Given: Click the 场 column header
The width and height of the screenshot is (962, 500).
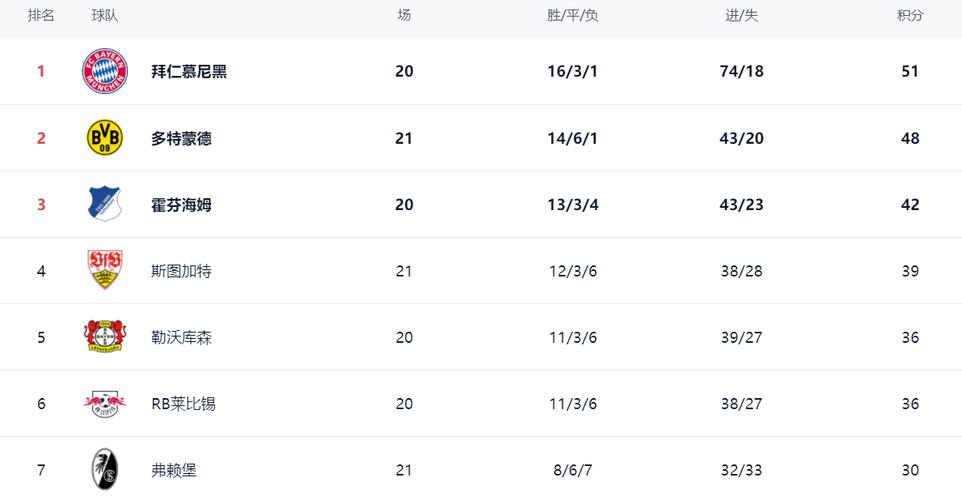Looking at the screenshot, I should click(x=404, y=16).
